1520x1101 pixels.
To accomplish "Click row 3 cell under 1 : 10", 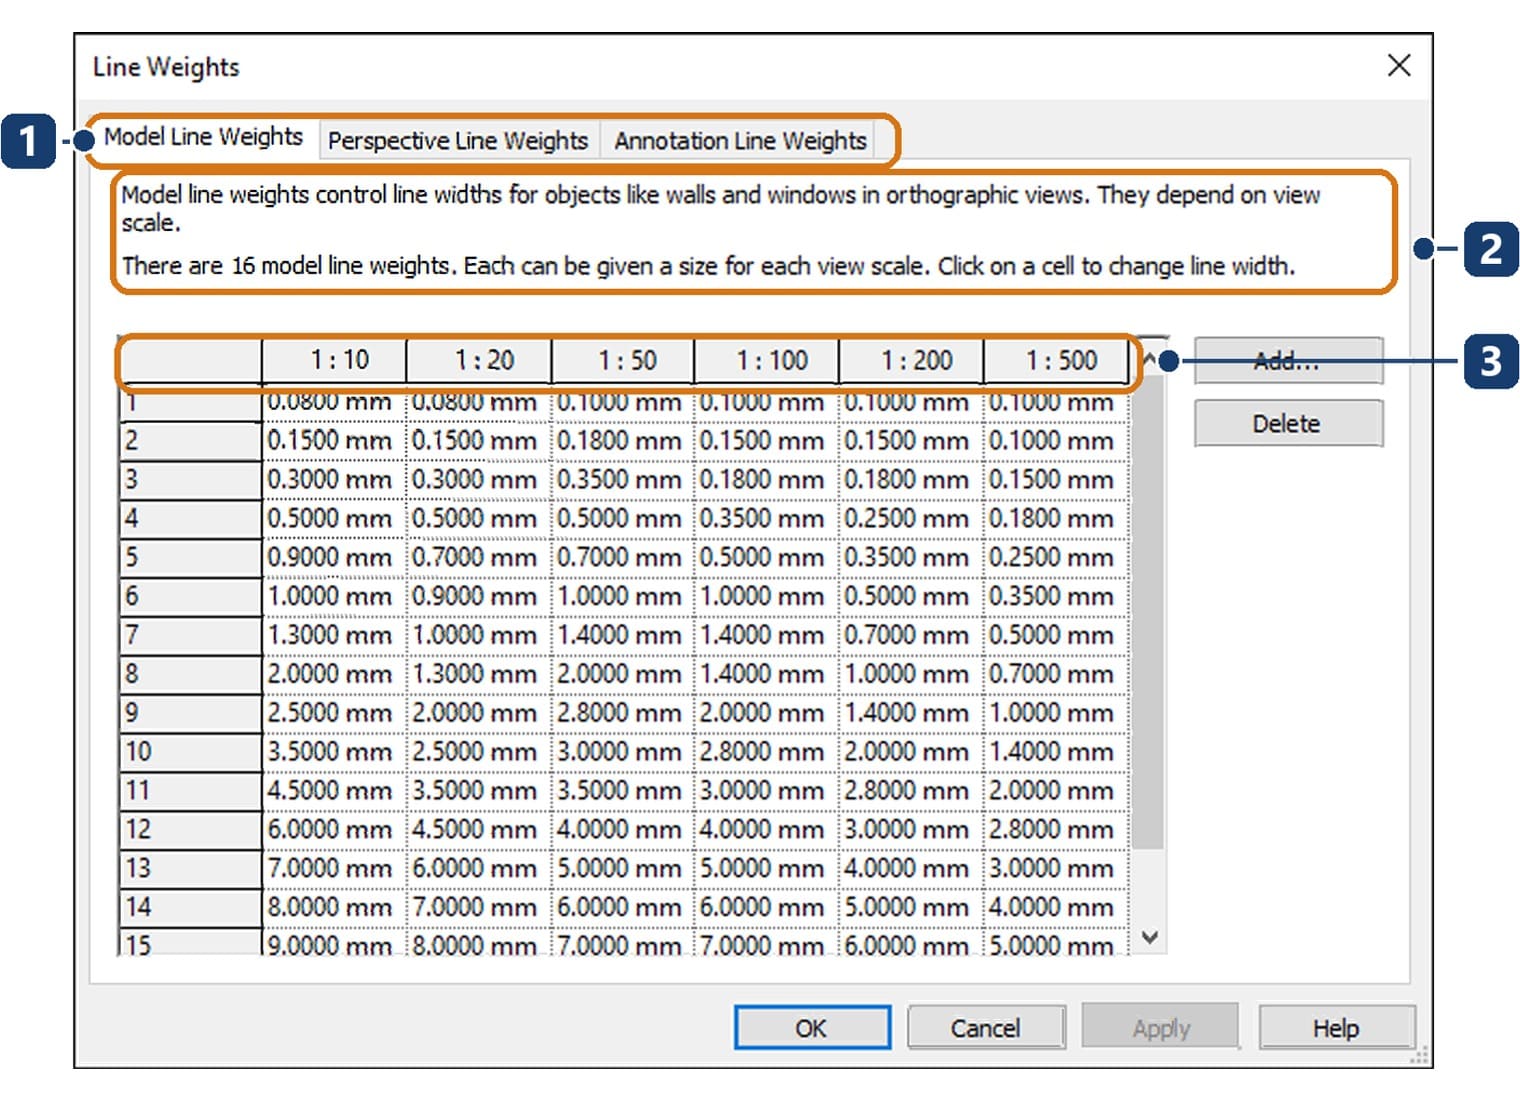I will pos(334,479).
